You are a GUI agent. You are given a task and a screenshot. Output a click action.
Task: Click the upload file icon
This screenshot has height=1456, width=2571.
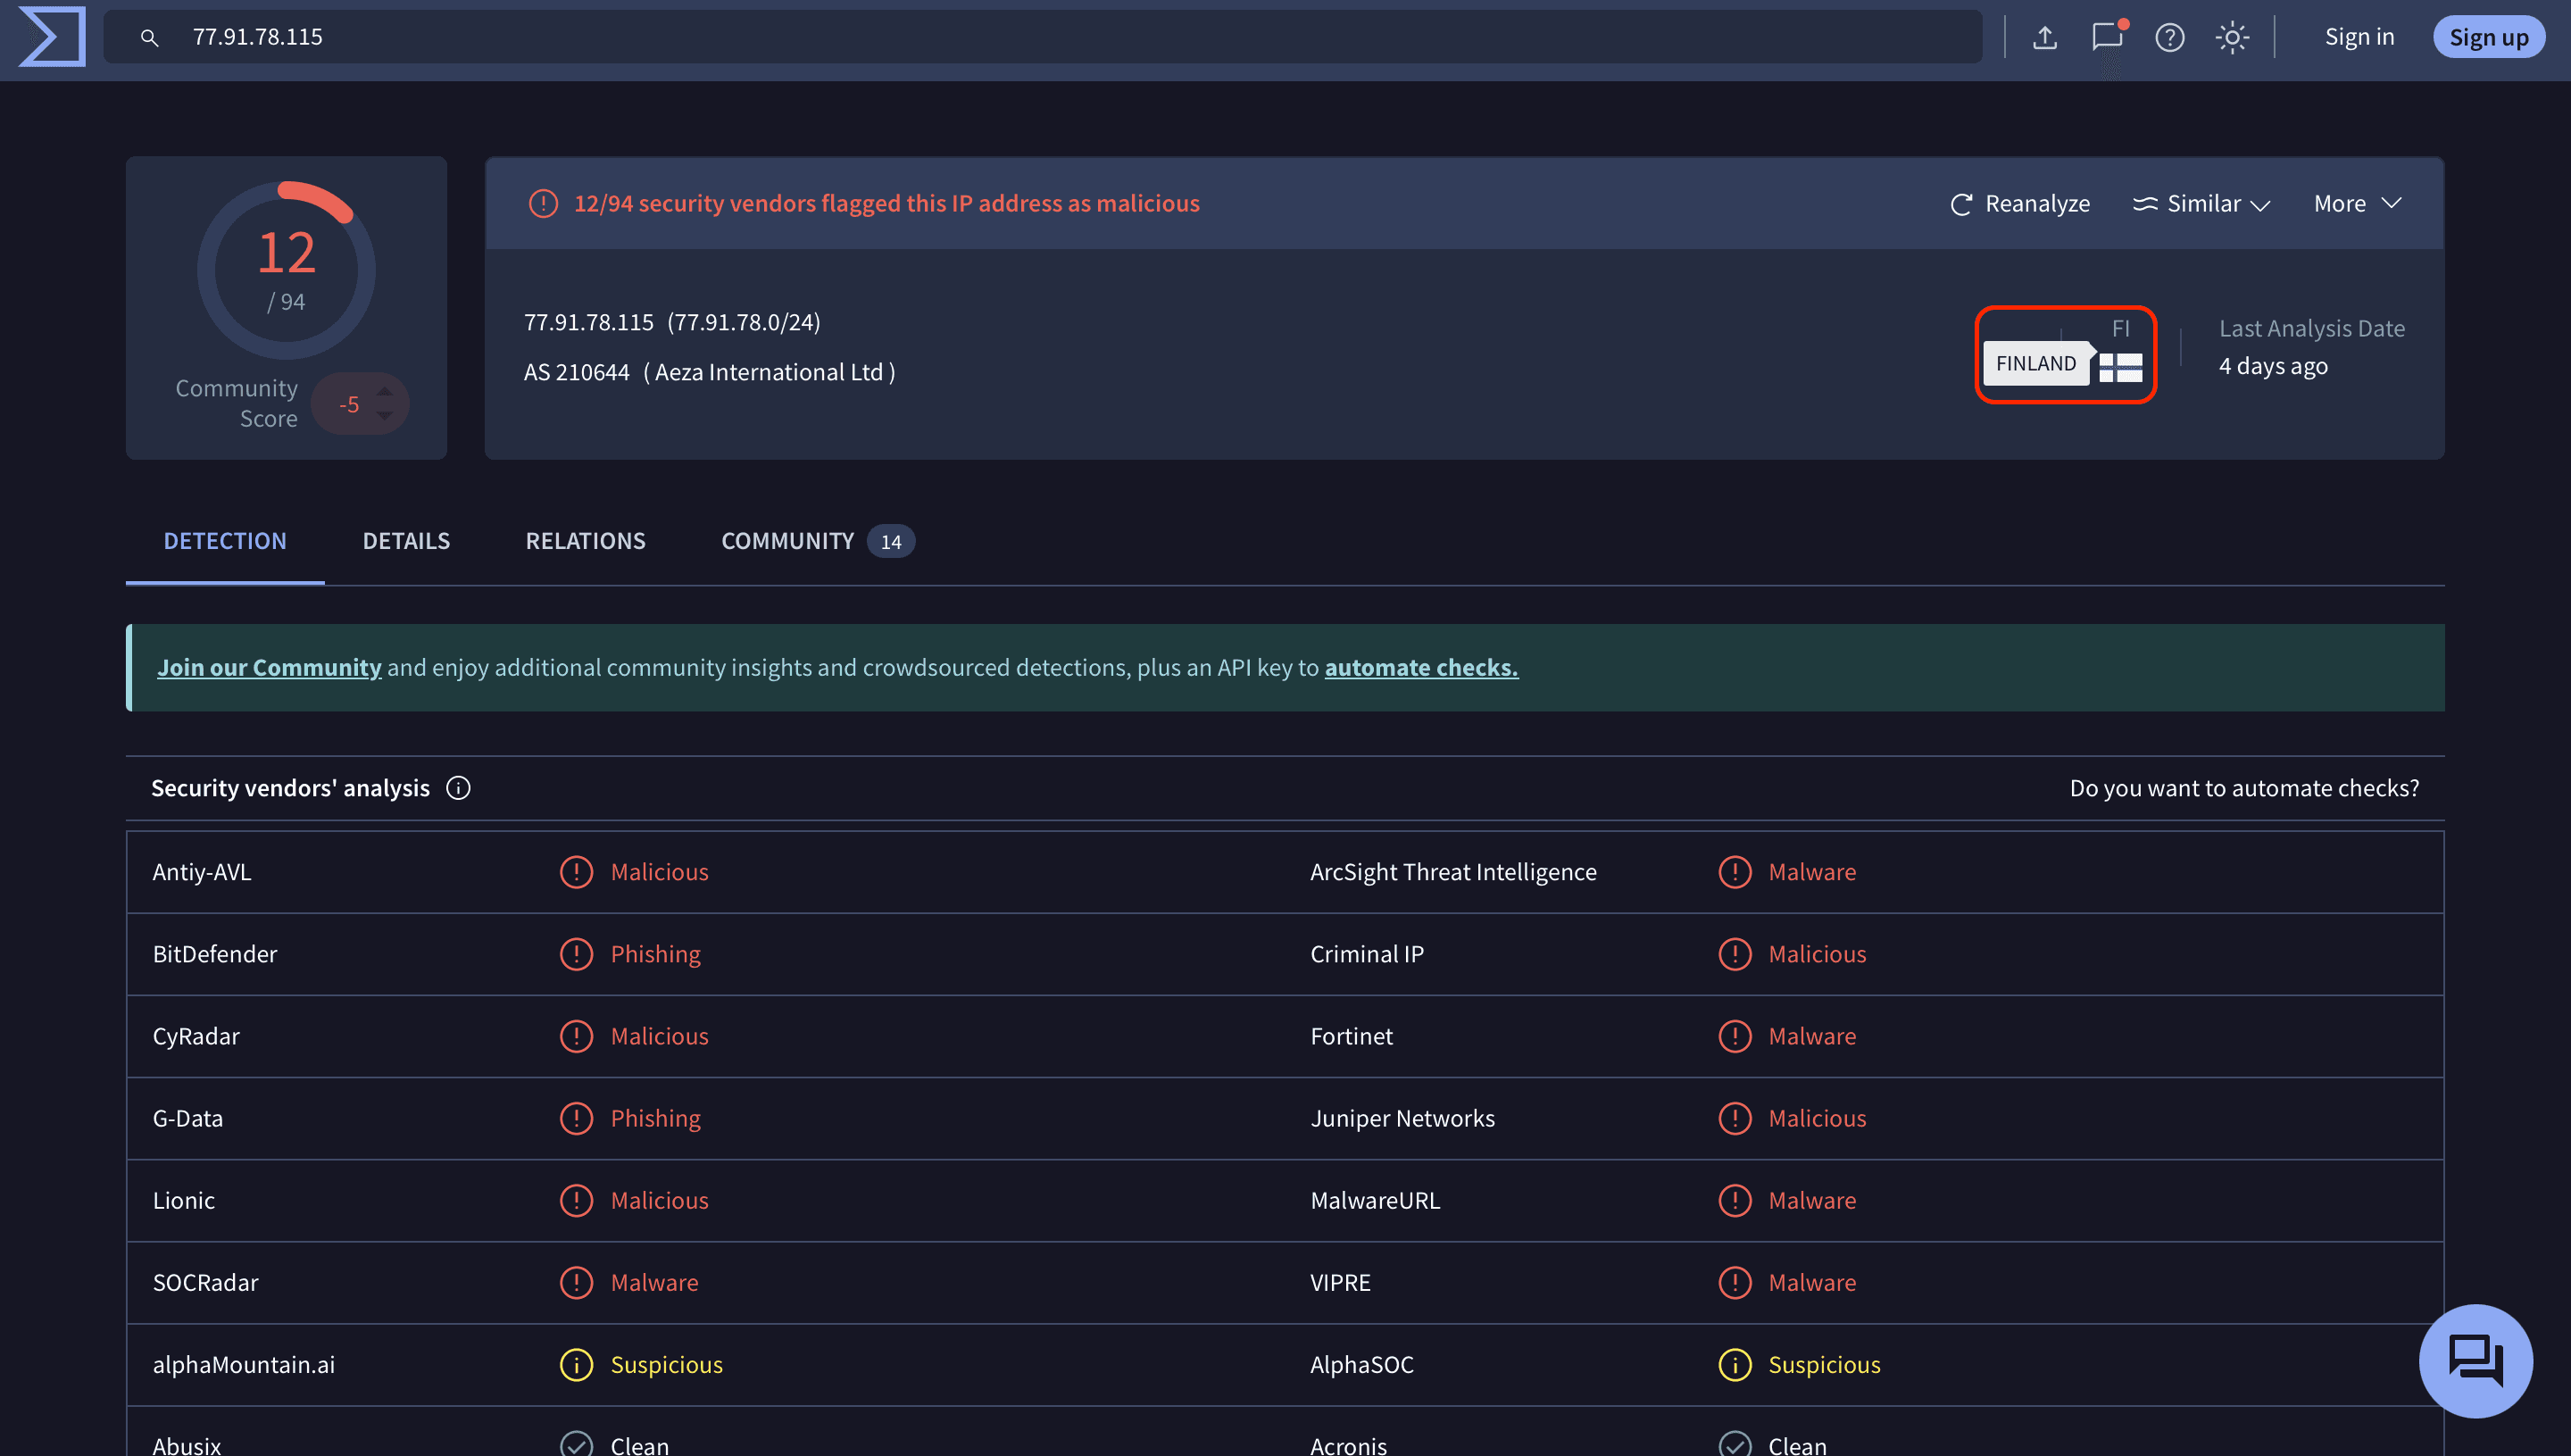[x=2045, y=38]
